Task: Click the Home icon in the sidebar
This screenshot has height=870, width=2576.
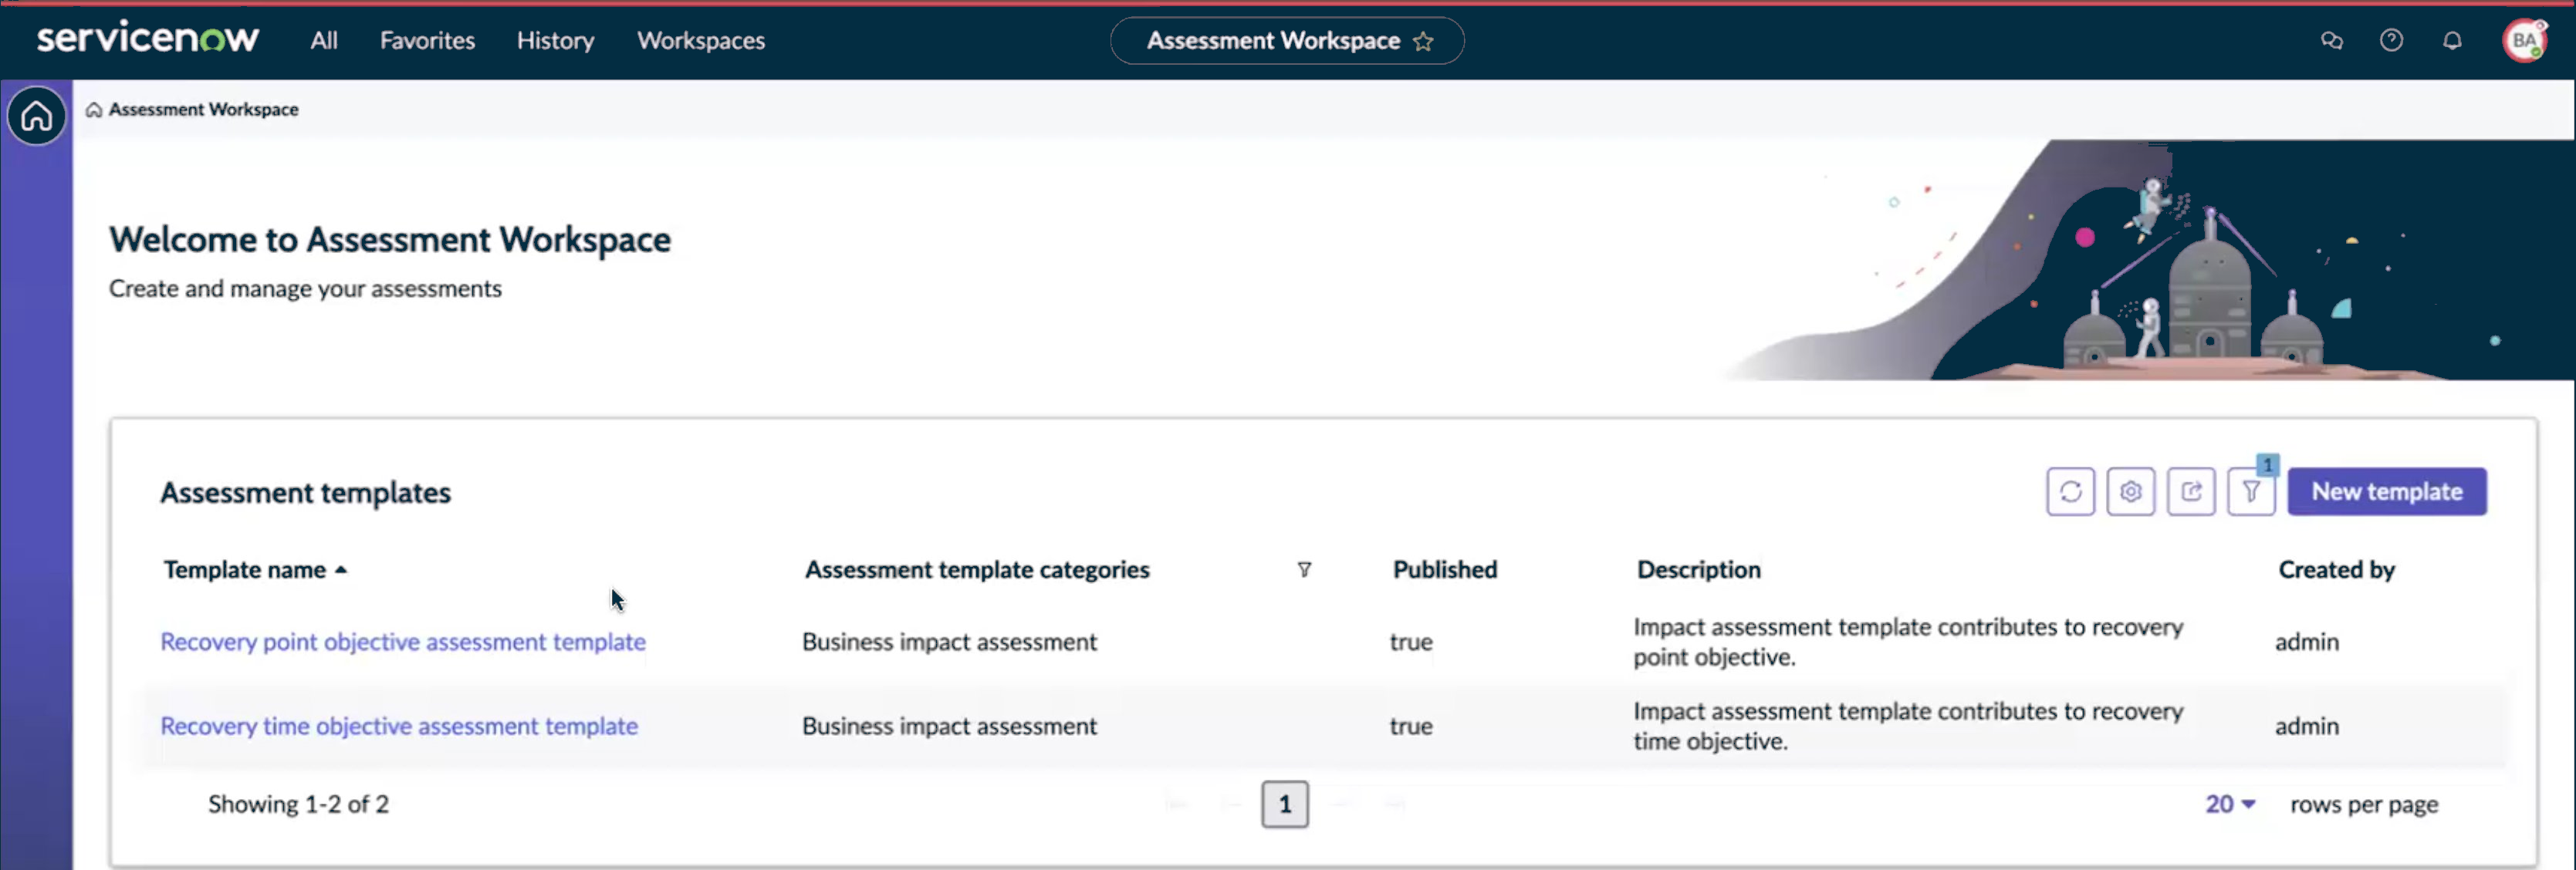Action: click(x=36, y=116)
